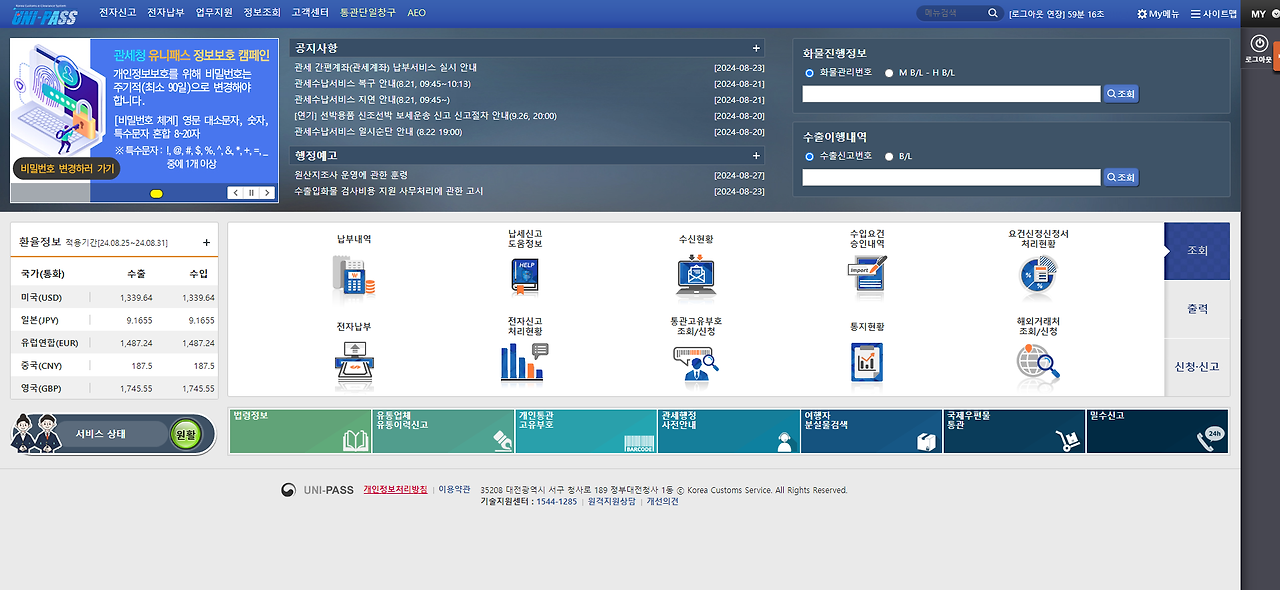
Task: Click the 로그아웃 power icon
Action: click(x=1259, y=43)
